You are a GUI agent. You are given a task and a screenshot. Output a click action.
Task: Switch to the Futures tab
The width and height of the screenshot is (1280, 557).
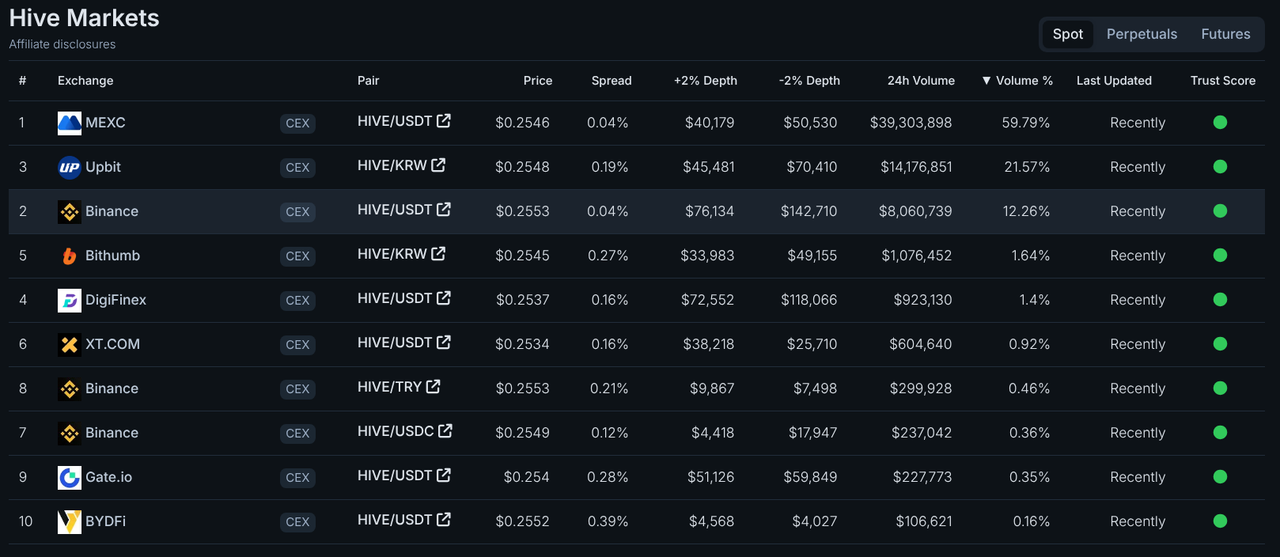[1225, 34]
